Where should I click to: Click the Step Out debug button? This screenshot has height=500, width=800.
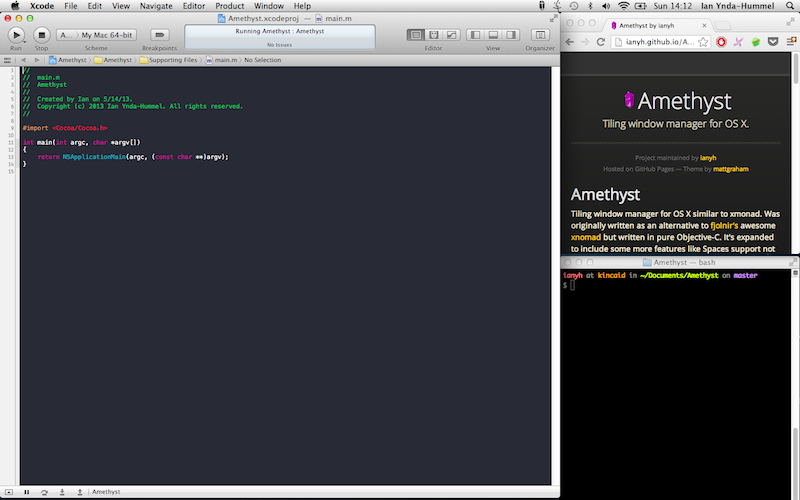click(x=80, y=492)
